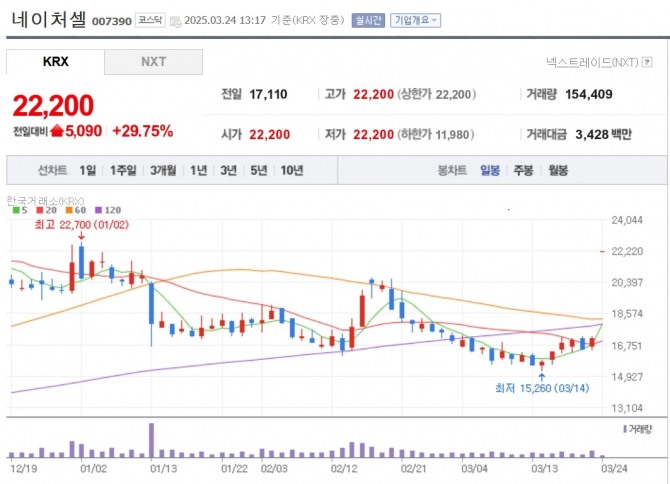Click the 13,104 price axis label
The image size is (670, 484).
coord(627,408)
